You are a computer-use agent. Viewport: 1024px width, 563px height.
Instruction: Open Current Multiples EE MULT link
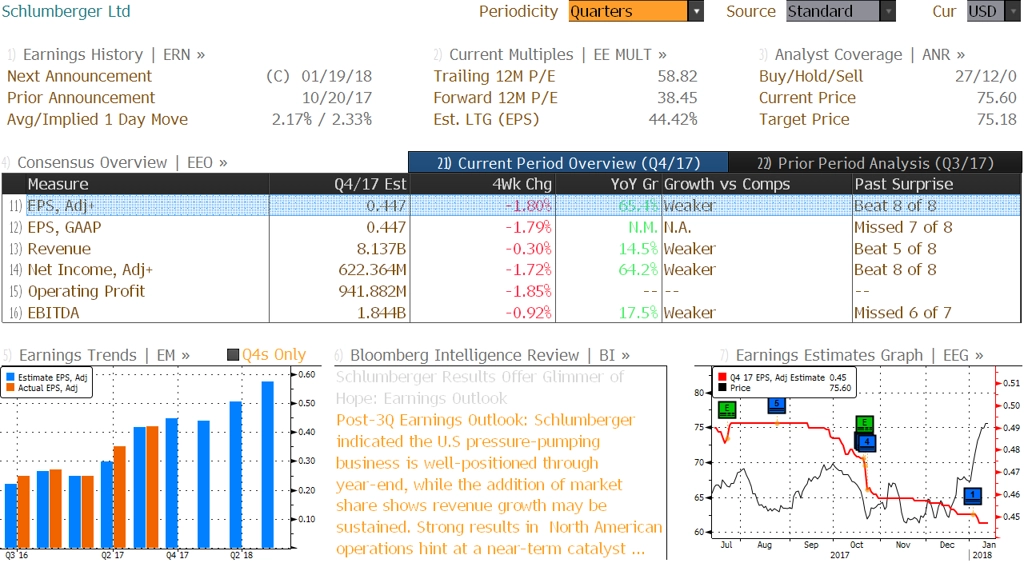tap(558, 54)
